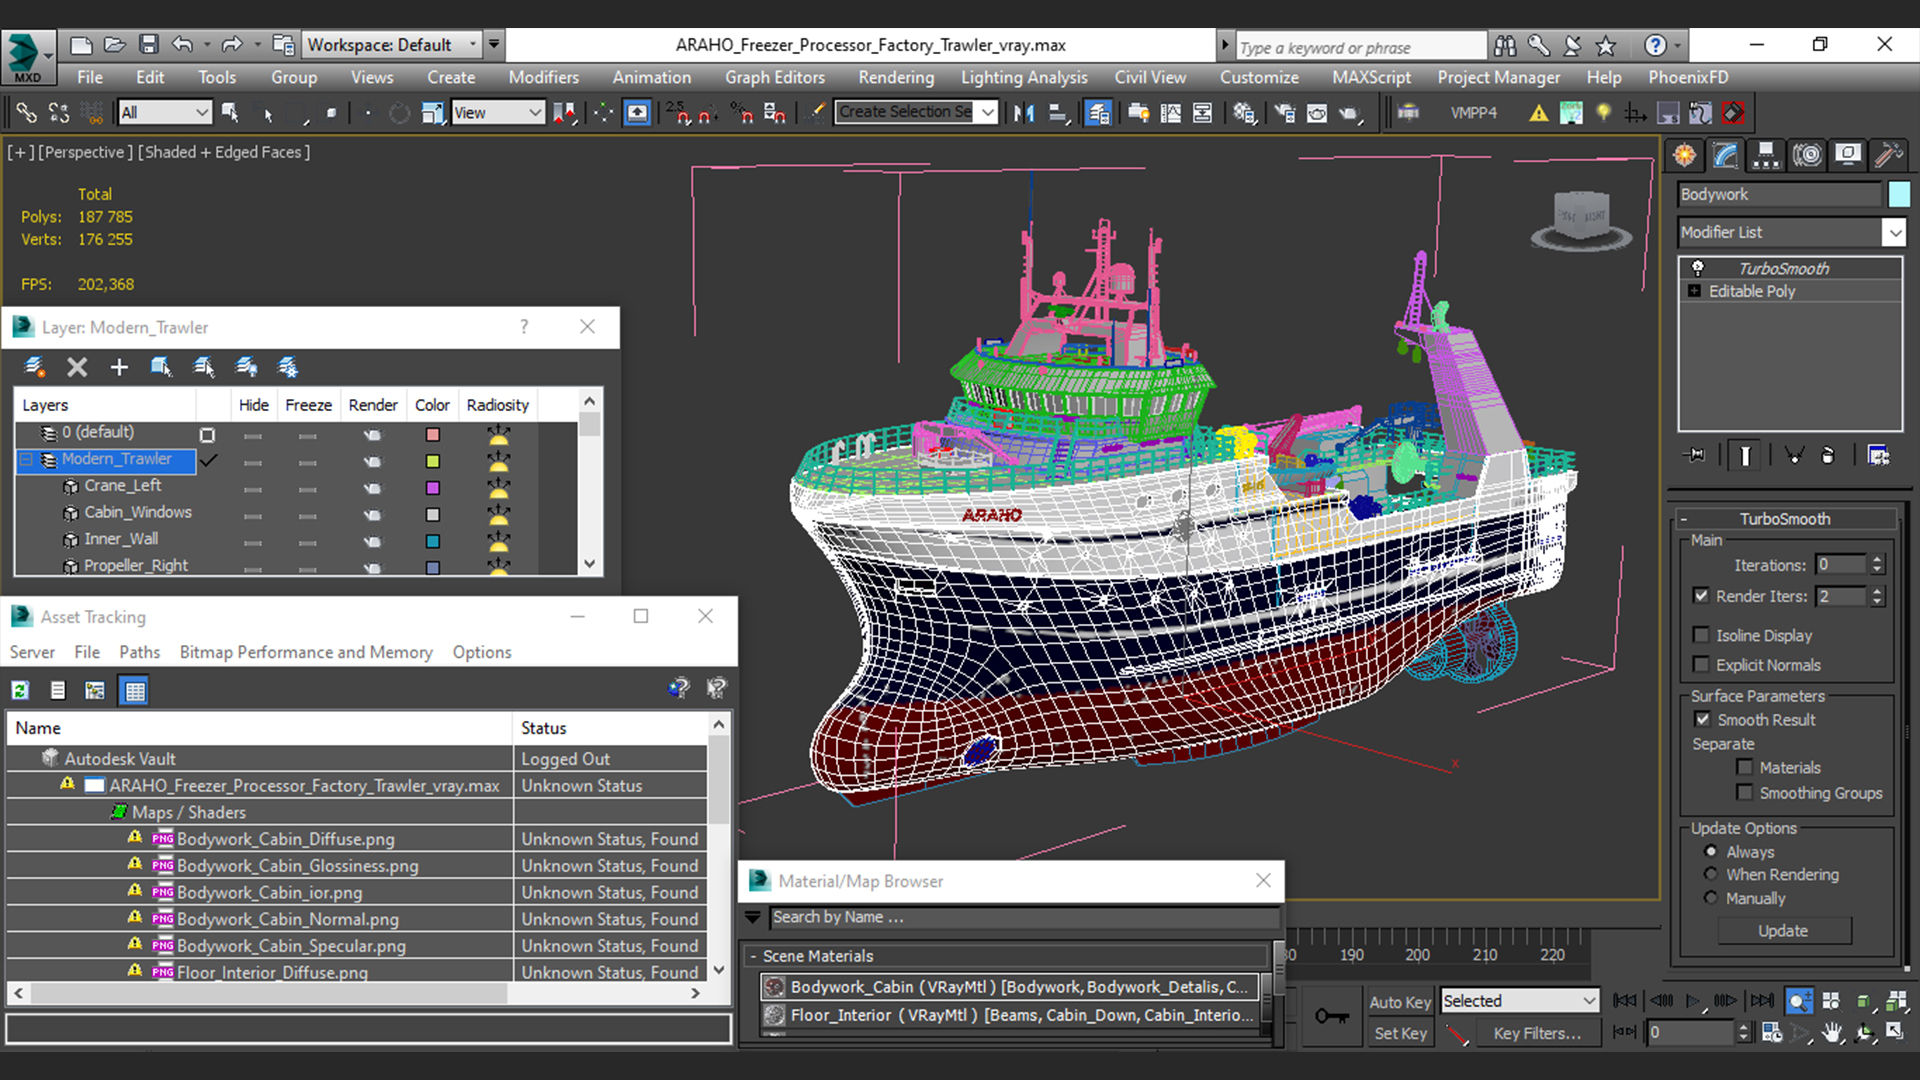1920x1080 pixels.
Task: Collapse the Scene Materials group
Action: pos(754,956)
